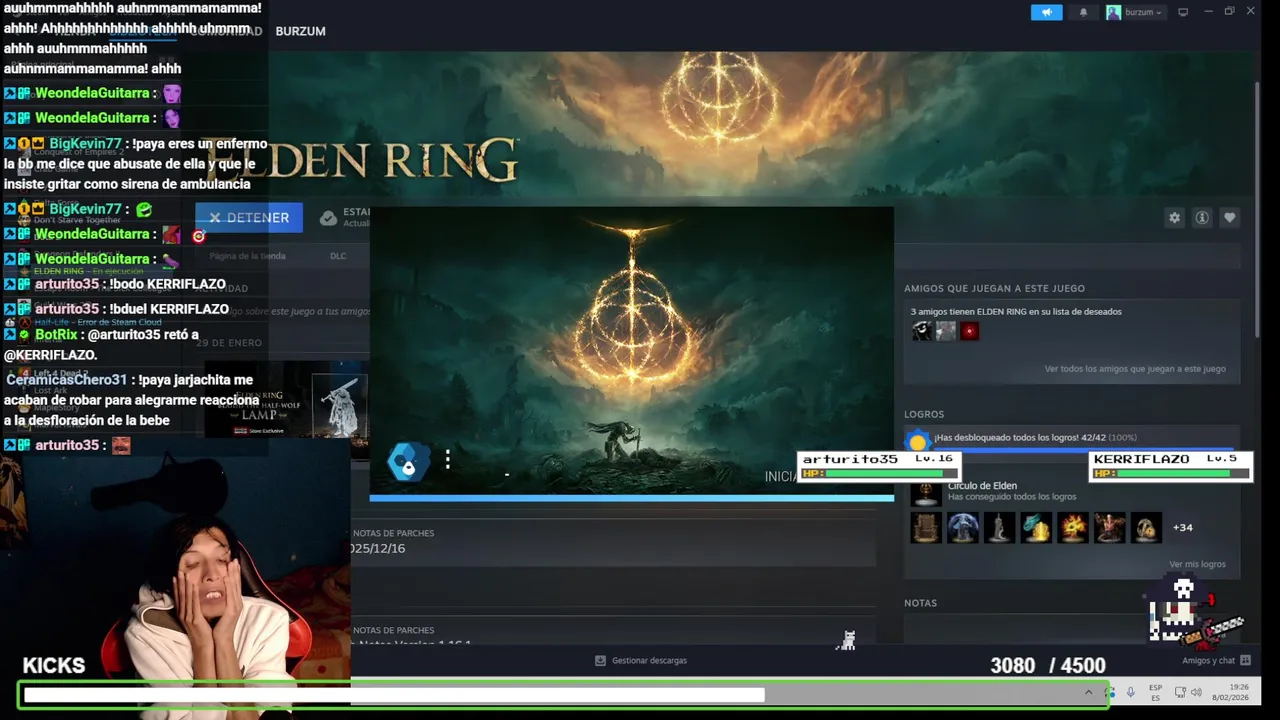Screen dimensions: 1280x720
Task: Click the NOTAS section heading
Action: click(x=920, y=603)
